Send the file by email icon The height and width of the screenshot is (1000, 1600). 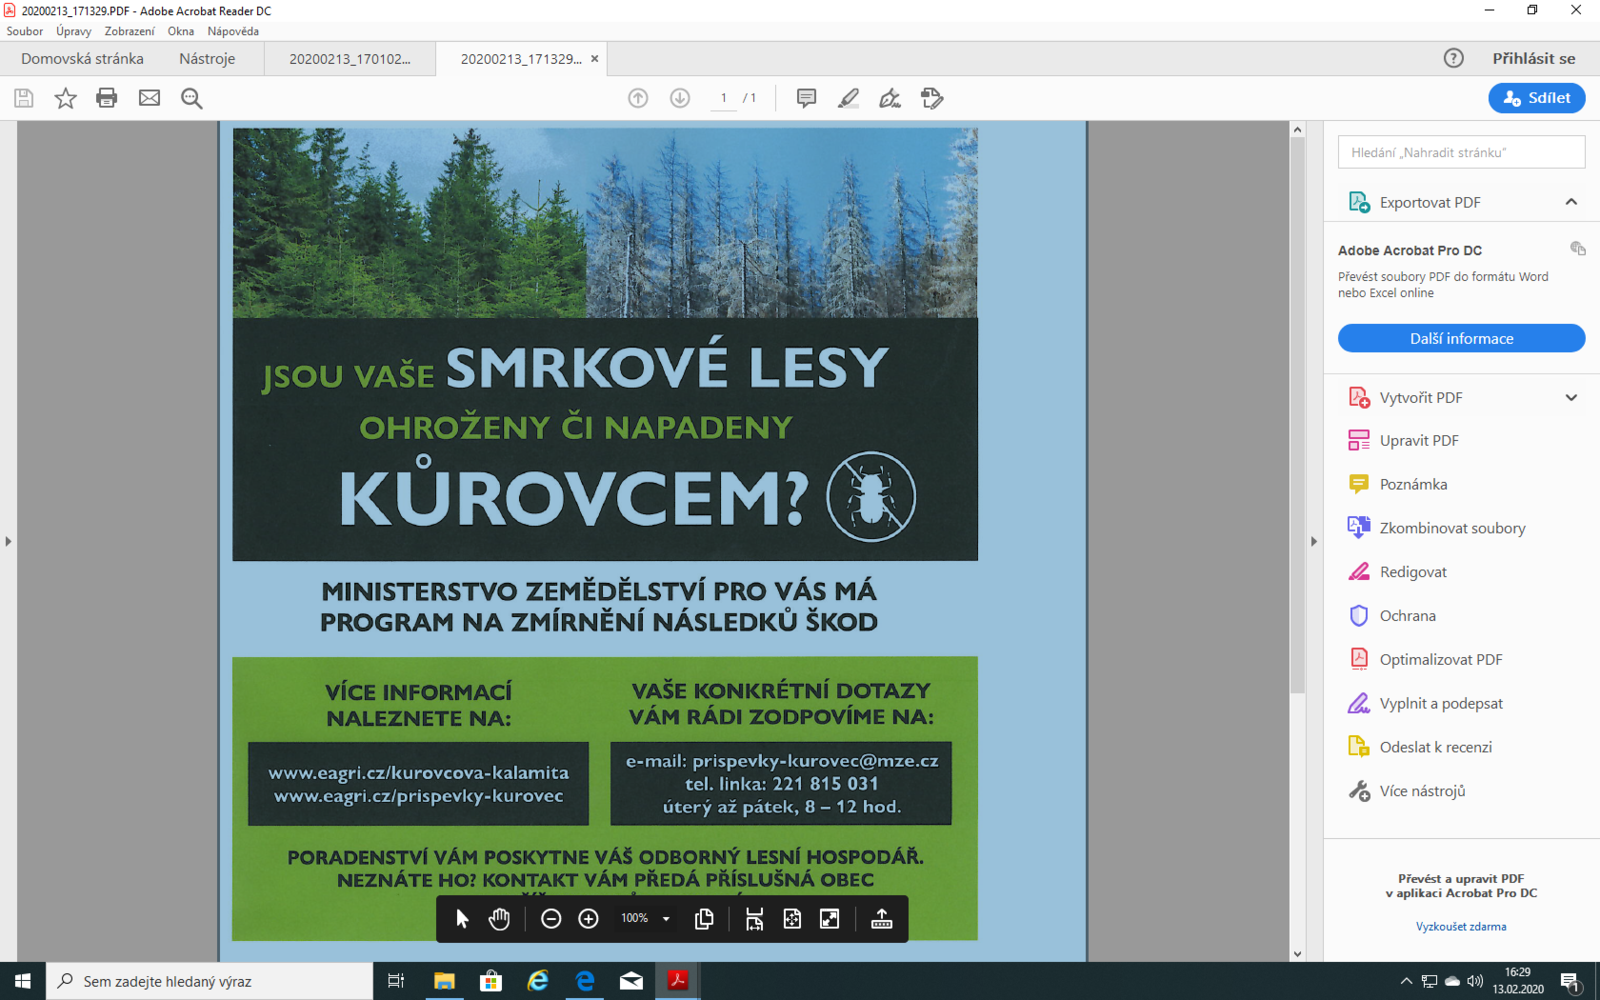[149, 98]
